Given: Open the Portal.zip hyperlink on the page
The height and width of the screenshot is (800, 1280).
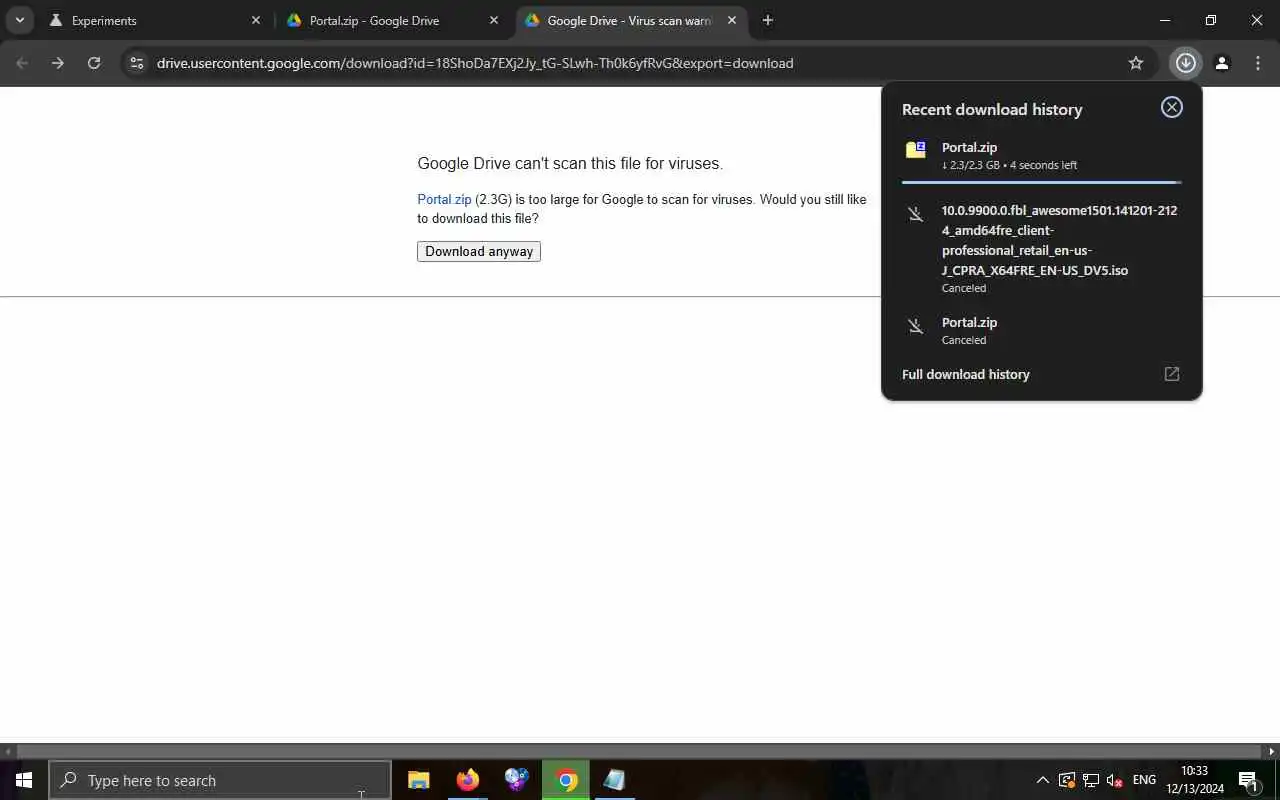Looking at the screenshot, I should [444, 199].
